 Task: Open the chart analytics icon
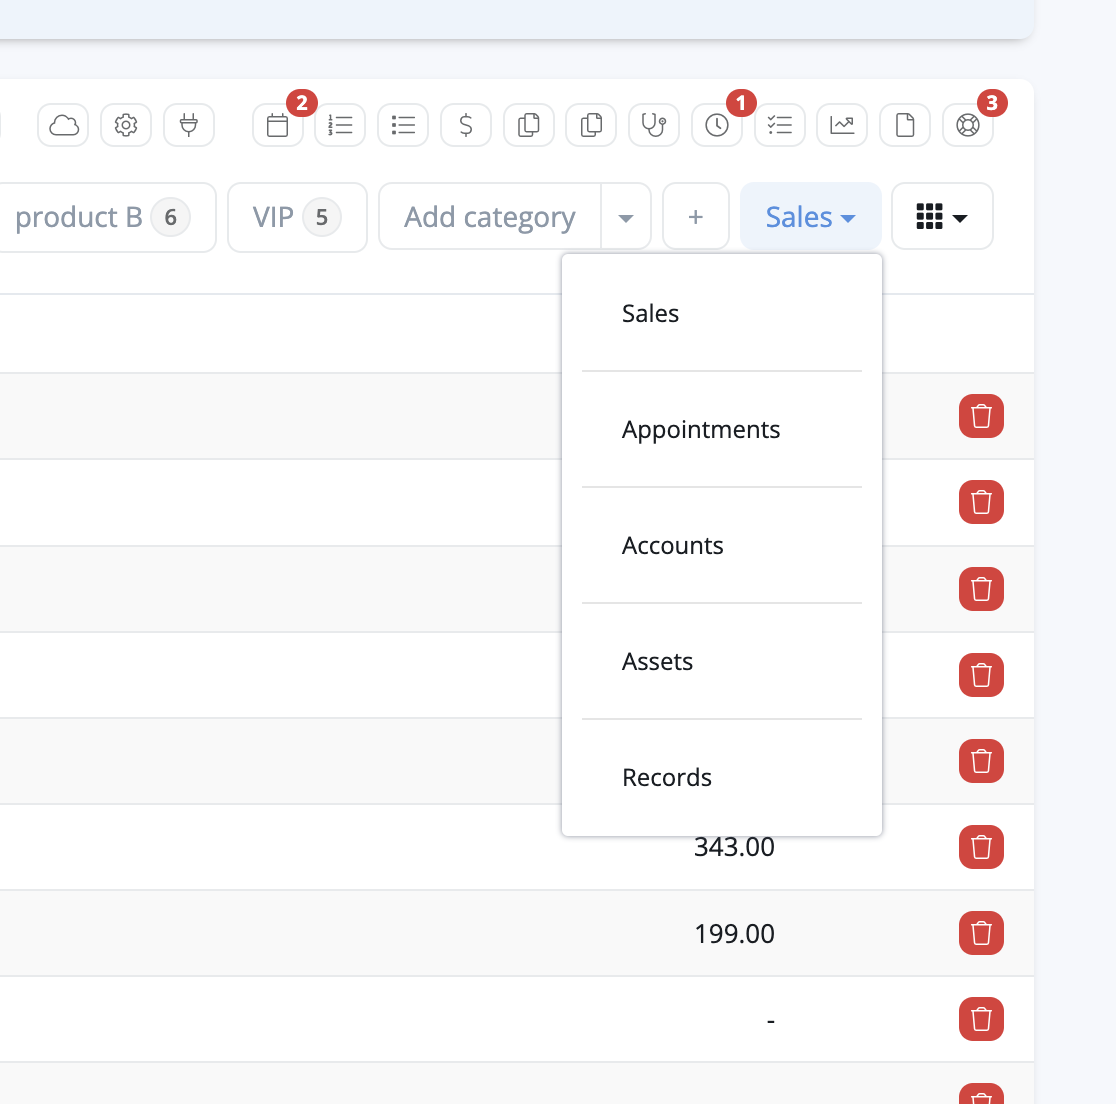point(842,125)
